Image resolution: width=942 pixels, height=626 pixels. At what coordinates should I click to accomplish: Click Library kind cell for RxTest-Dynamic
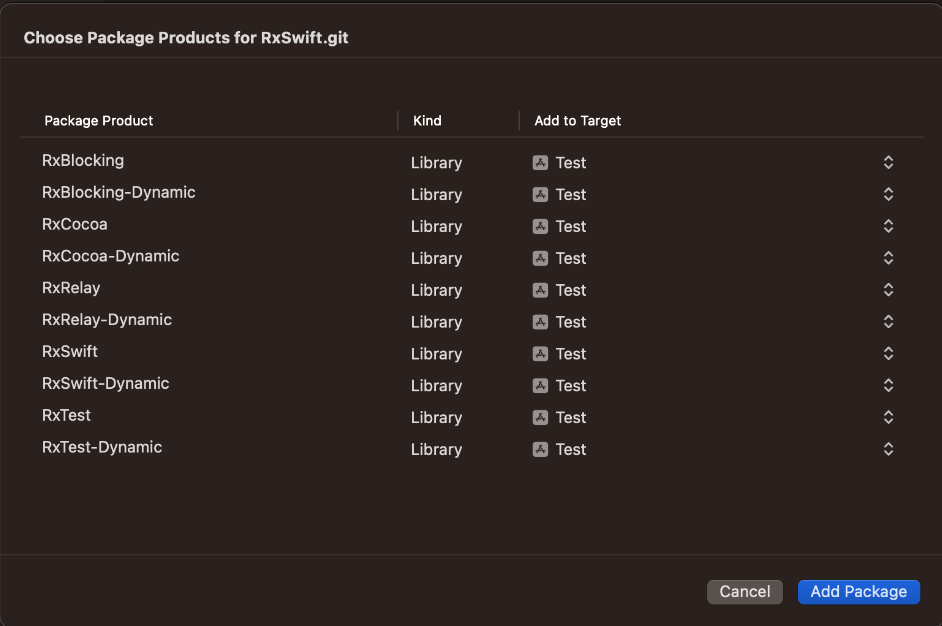[436, 449]
